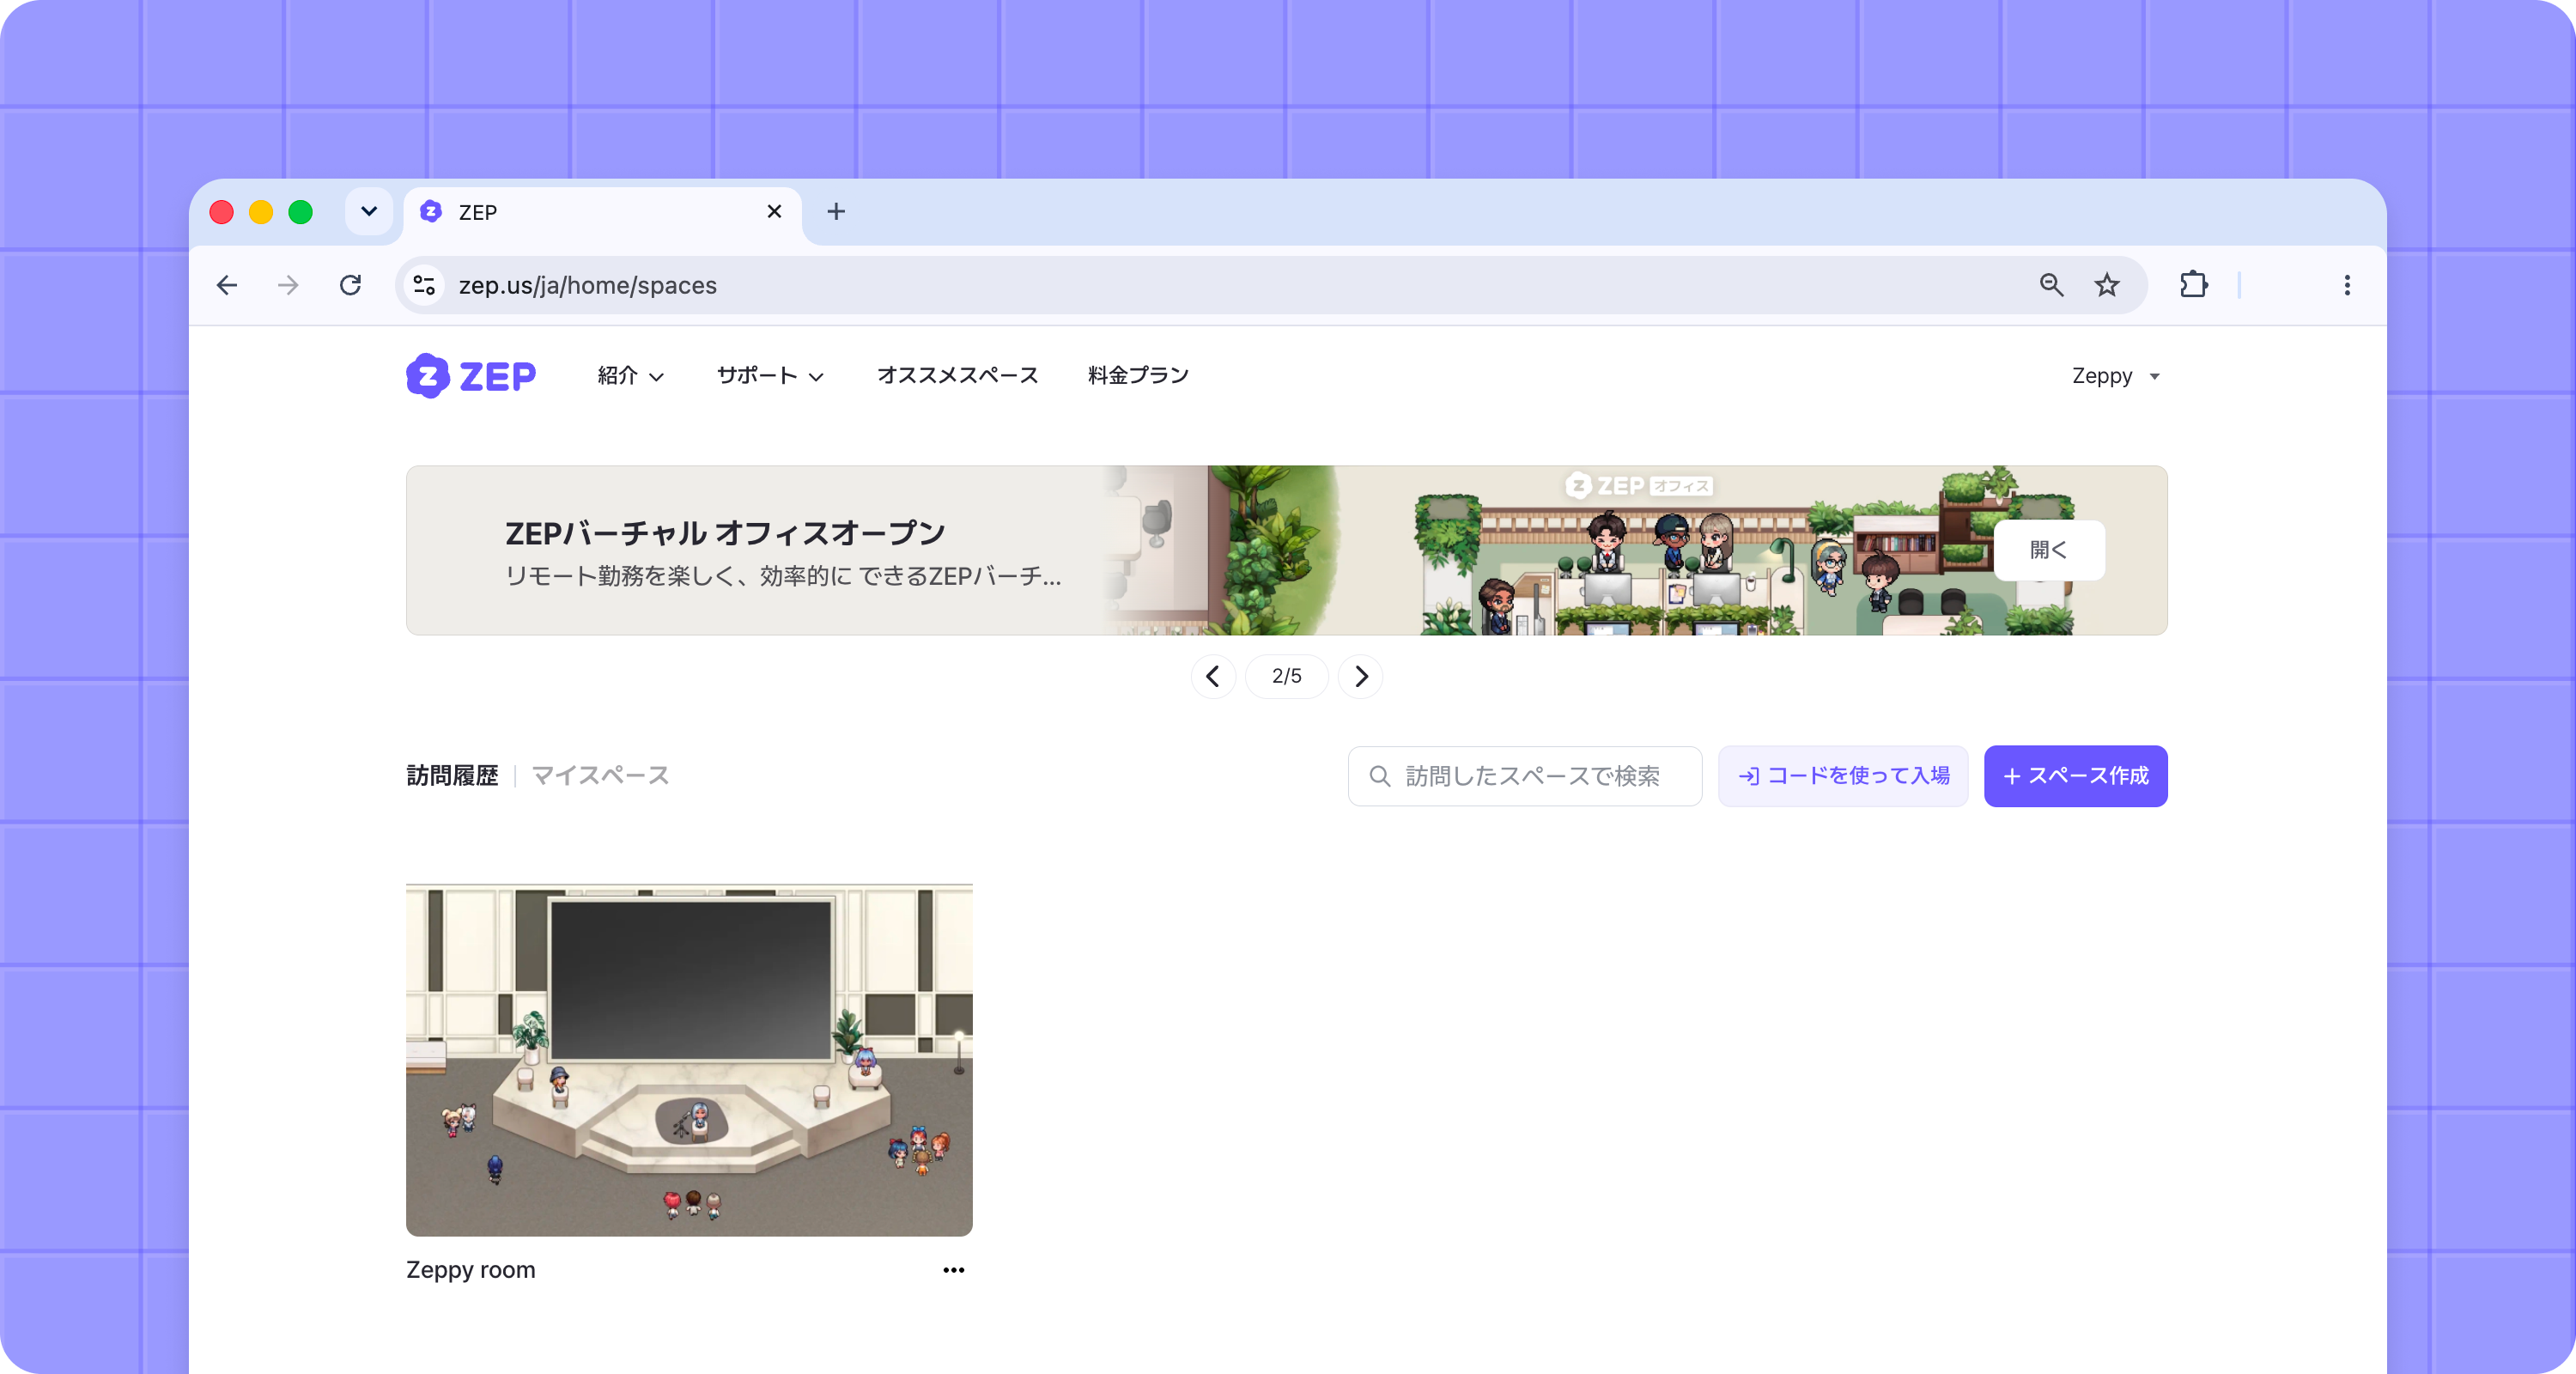Expand the tab search dropdown arrow
The image size is (2576, 1374).
coord(369,212)
